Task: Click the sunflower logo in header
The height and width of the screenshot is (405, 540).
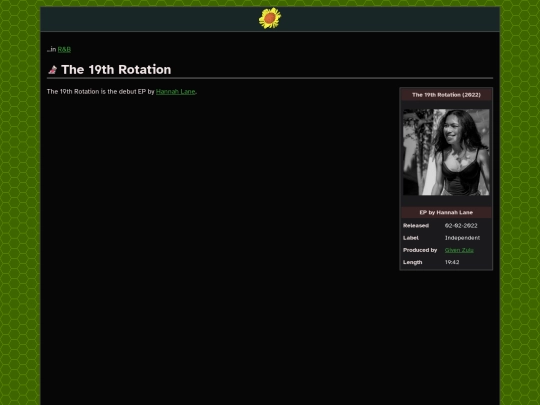Action: (270, 18)
